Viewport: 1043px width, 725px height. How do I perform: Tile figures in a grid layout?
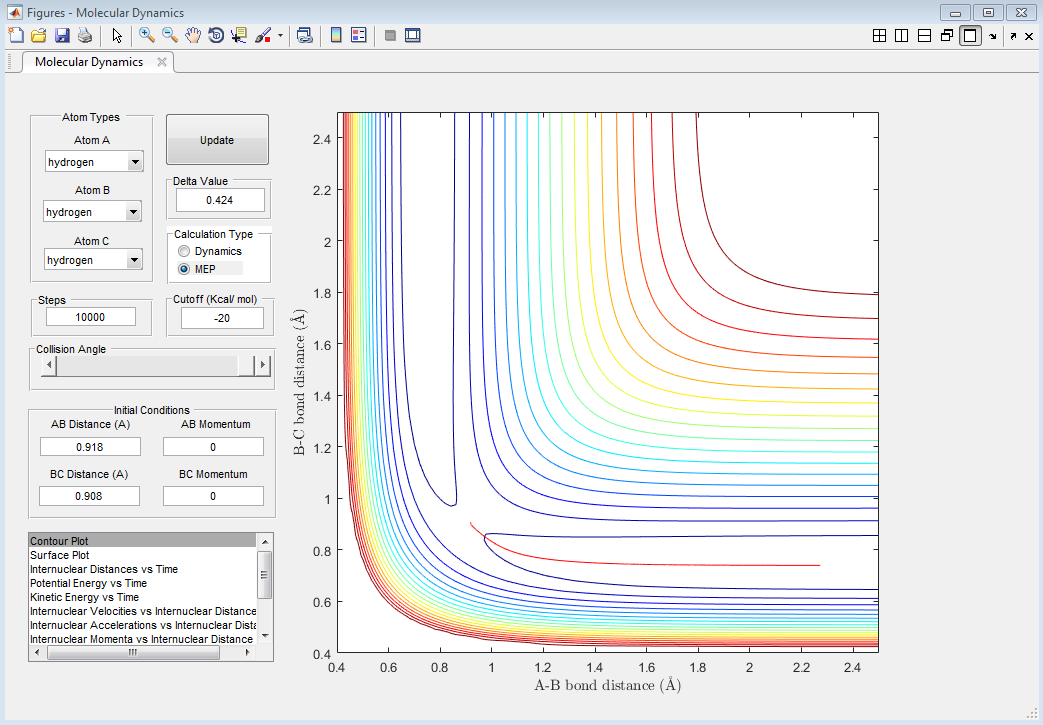879,36
